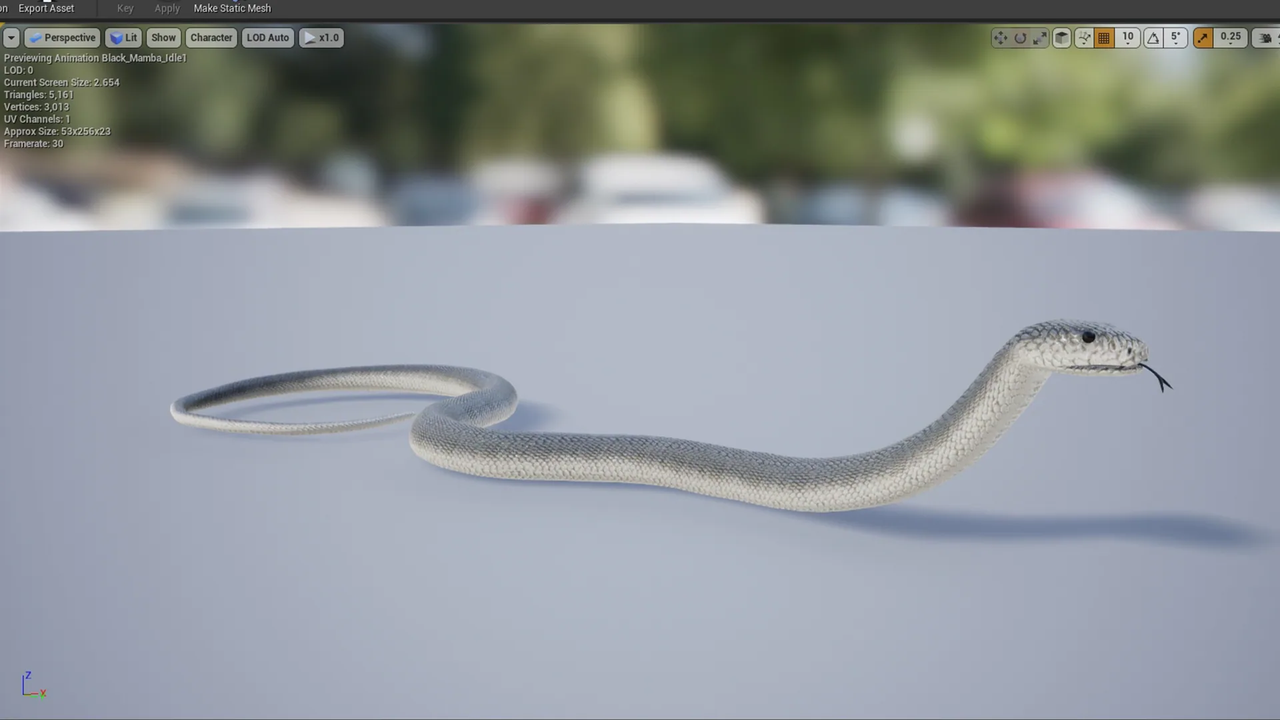Toggle grid snapping on or off
This screenshot has width=1280, height=720.
click(1104, 38)
